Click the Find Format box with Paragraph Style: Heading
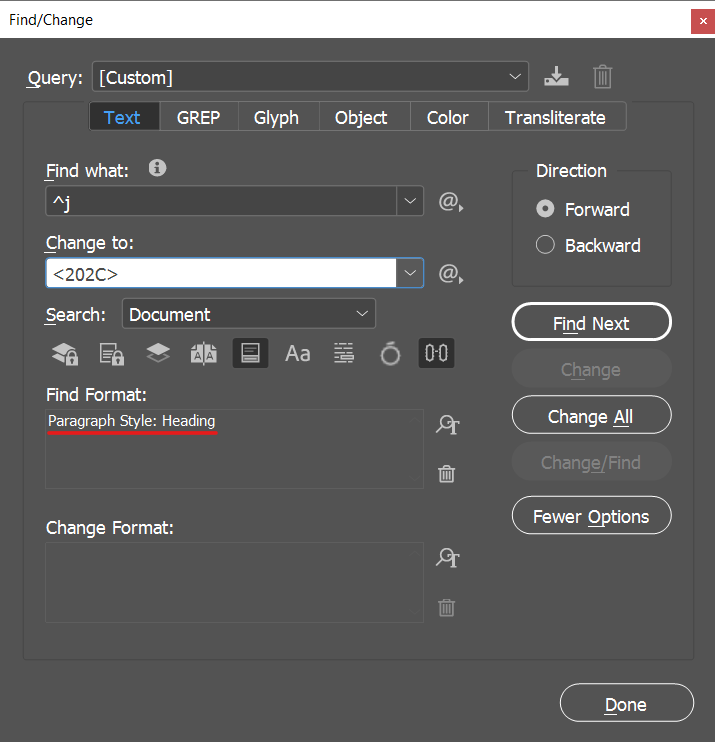 coord(234,449)
